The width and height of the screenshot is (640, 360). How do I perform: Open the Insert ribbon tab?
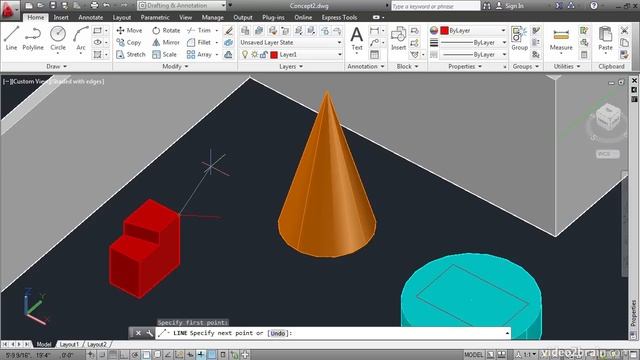(x=61, y=17)
